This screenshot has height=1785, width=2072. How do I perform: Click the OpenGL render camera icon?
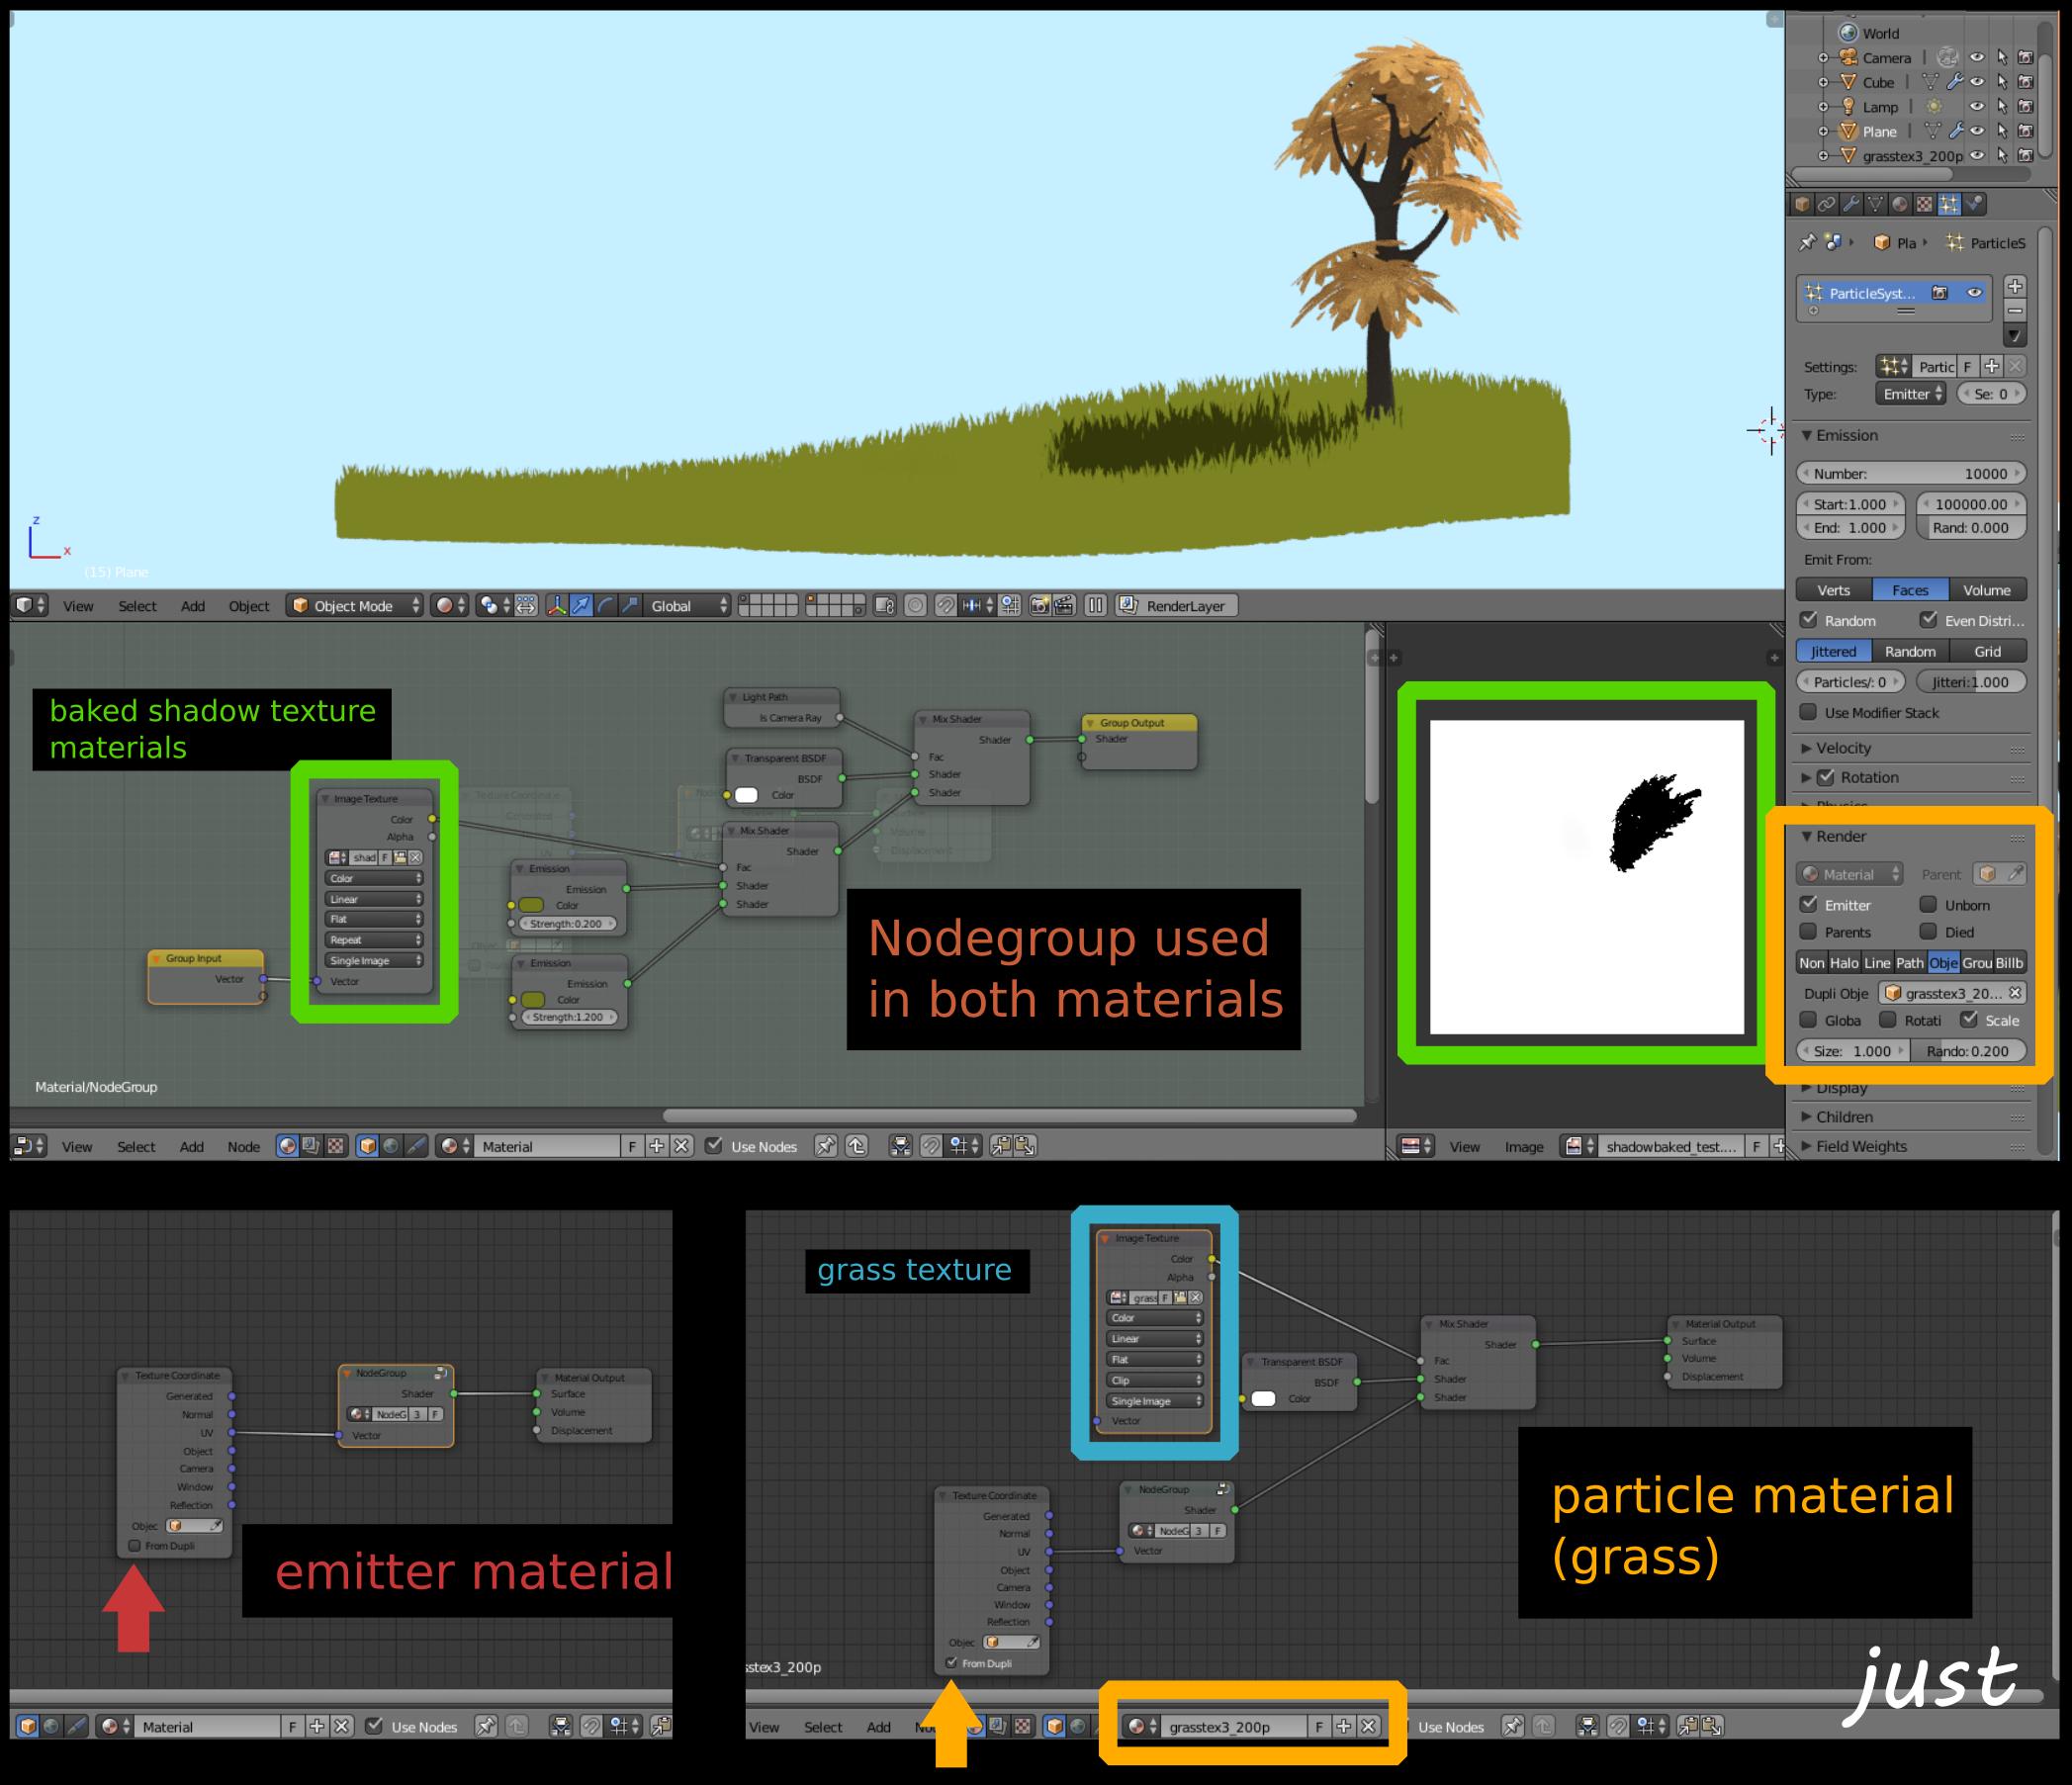coord(1040,605)
